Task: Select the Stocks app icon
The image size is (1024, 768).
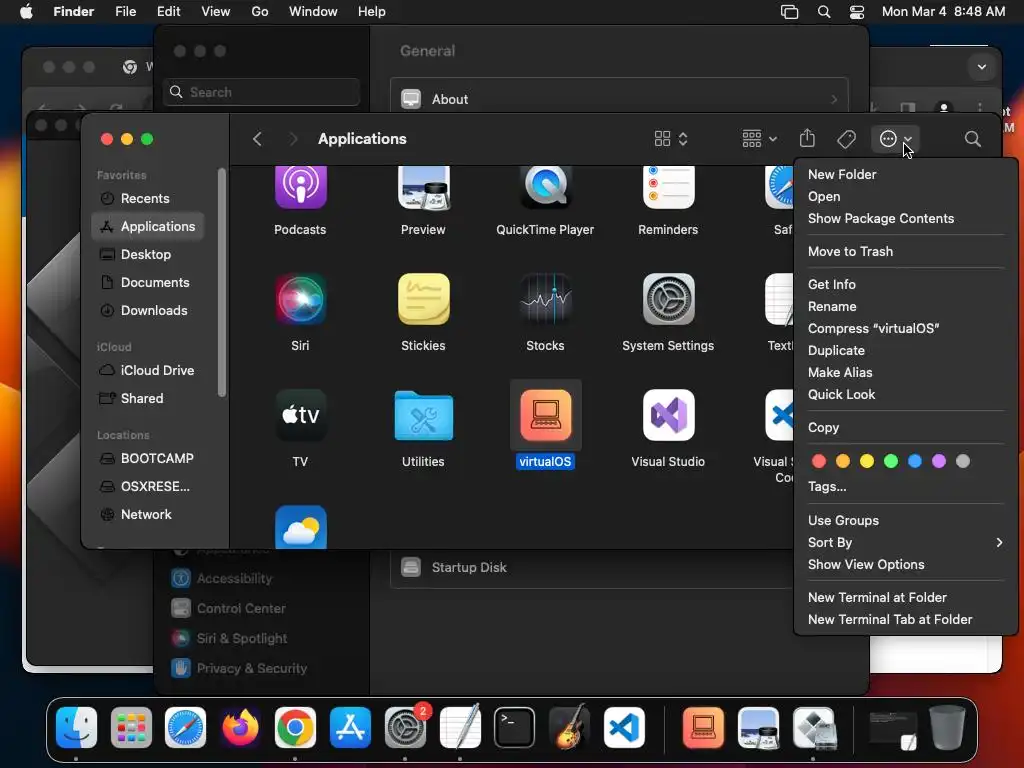Action: 545,299
